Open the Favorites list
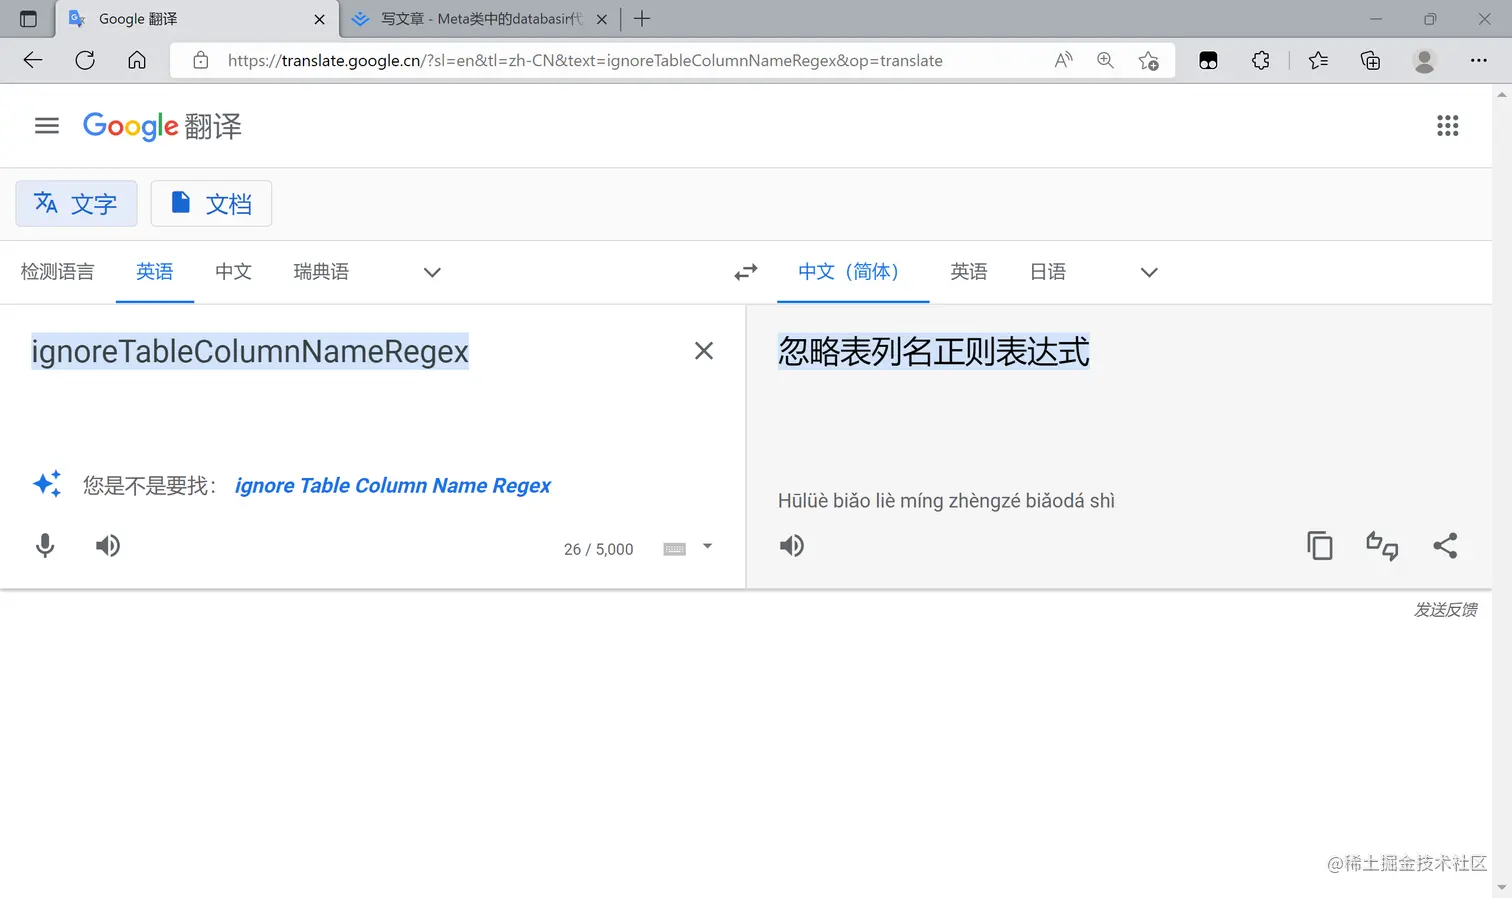This screenshot has height=898, width=1512. tap(1318, 60)
